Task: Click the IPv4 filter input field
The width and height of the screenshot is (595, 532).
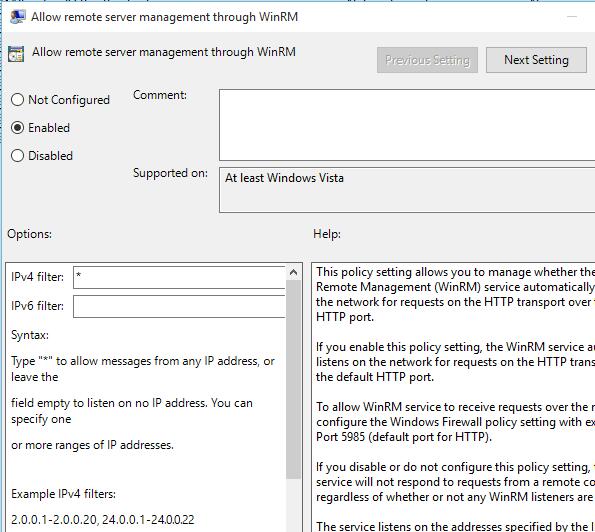Action: tap(179, 277)
